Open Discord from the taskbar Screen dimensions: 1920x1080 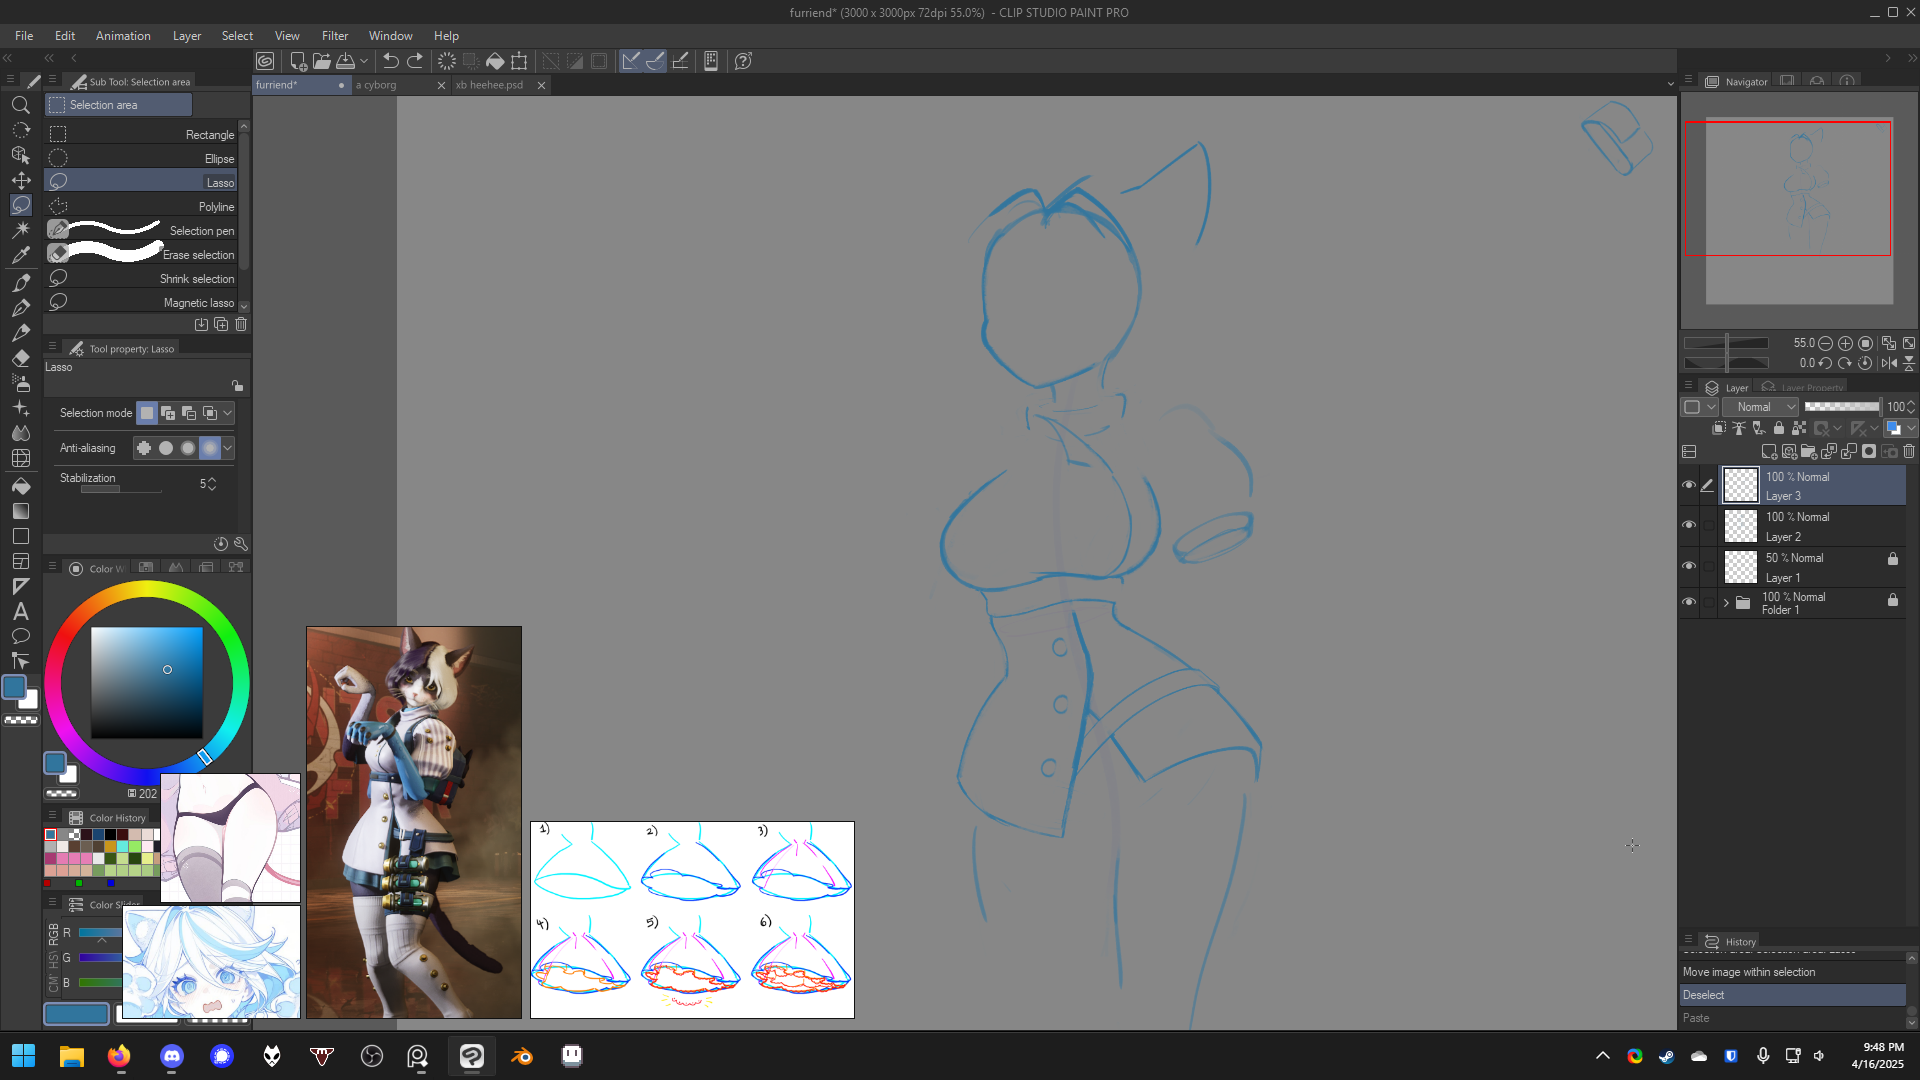pos(172,1056)
